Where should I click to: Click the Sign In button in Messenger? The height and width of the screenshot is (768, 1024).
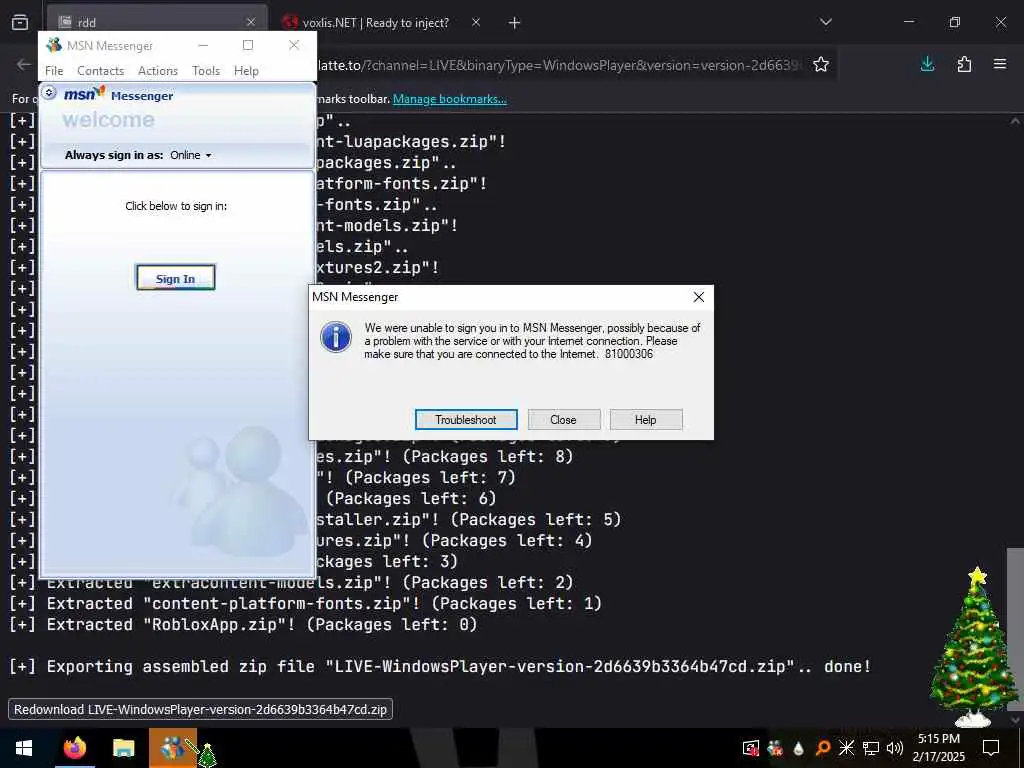[175, 278]
